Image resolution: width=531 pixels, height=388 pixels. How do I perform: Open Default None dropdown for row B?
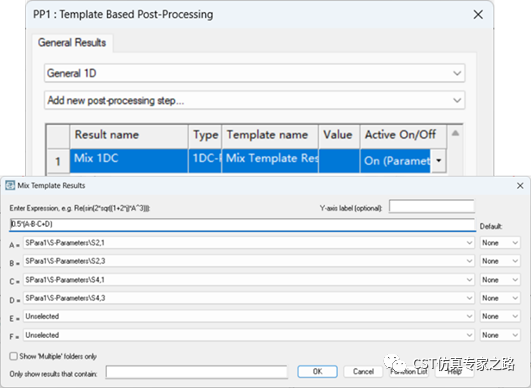(x=500, y=261)
